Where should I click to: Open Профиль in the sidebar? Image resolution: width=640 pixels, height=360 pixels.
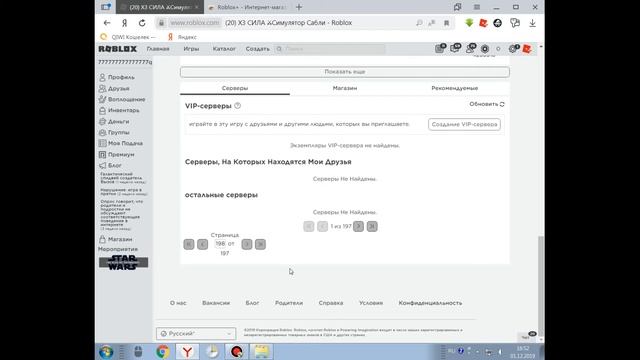pos(117,77)
